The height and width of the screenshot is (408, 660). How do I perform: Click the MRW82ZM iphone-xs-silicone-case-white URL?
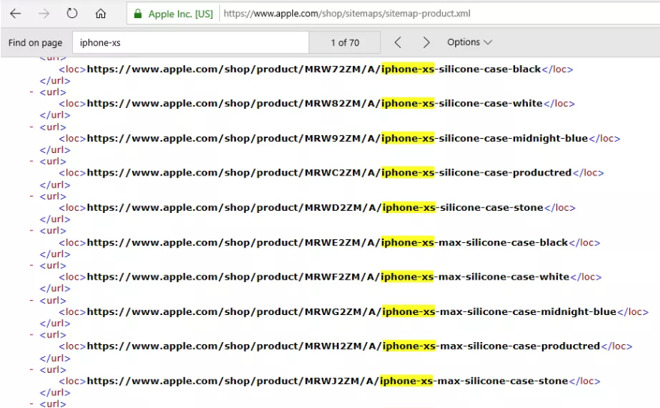(x=314, y=104)
